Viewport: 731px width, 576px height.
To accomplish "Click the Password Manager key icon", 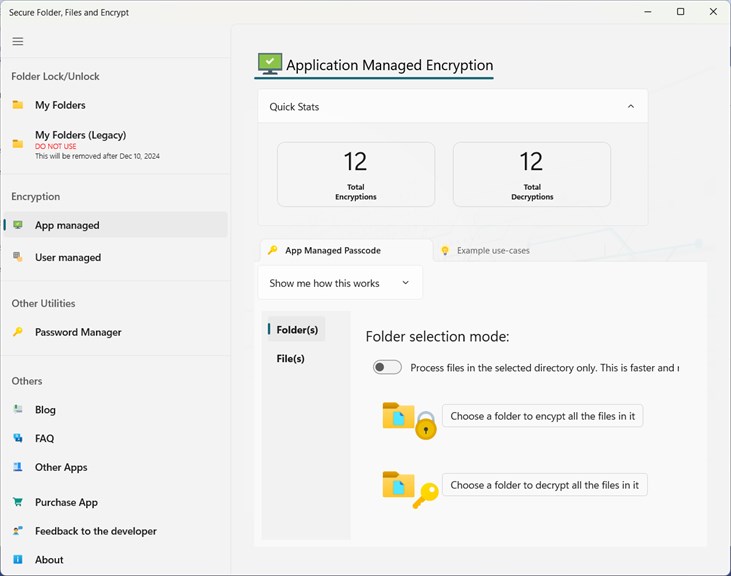I will [x=18, y=332].
